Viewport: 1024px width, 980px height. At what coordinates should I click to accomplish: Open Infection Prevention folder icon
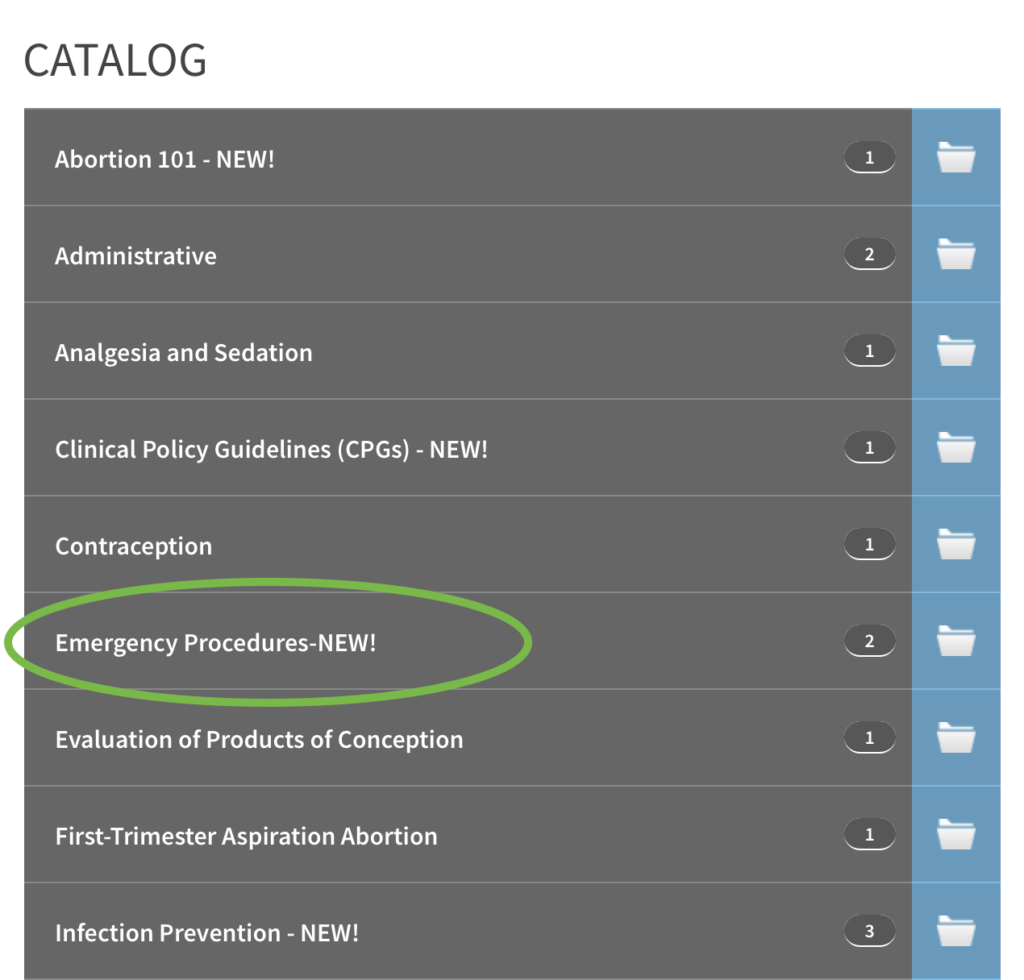[x=955, y=930]
